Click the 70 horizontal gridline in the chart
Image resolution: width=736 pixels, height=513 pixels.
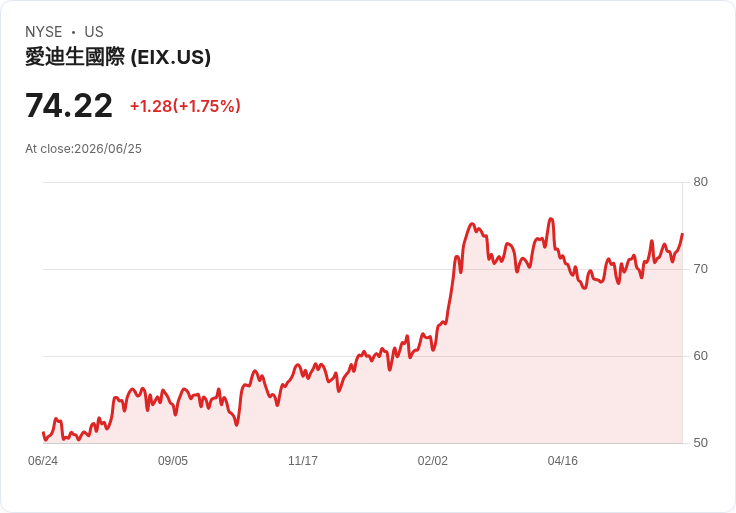362,269
